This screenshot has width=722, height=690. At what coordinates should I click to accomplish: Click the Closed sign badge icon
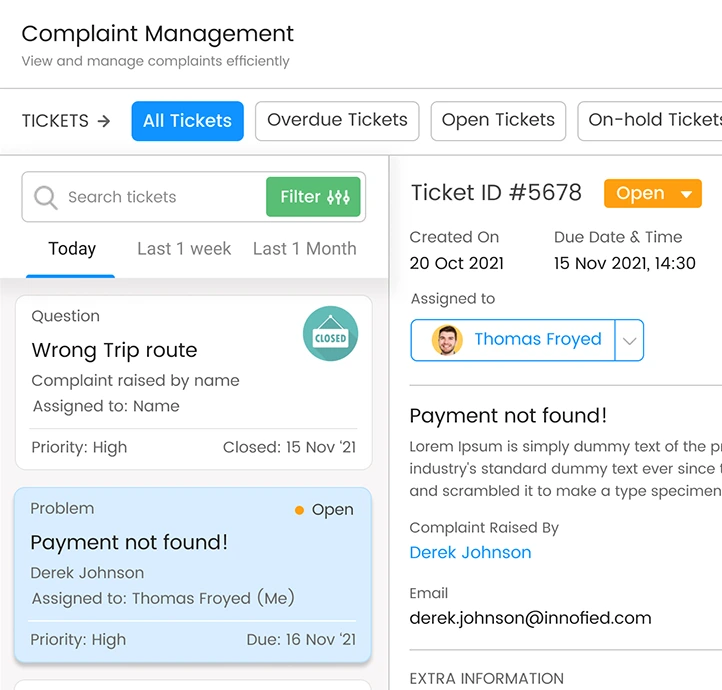pos(330,335)
